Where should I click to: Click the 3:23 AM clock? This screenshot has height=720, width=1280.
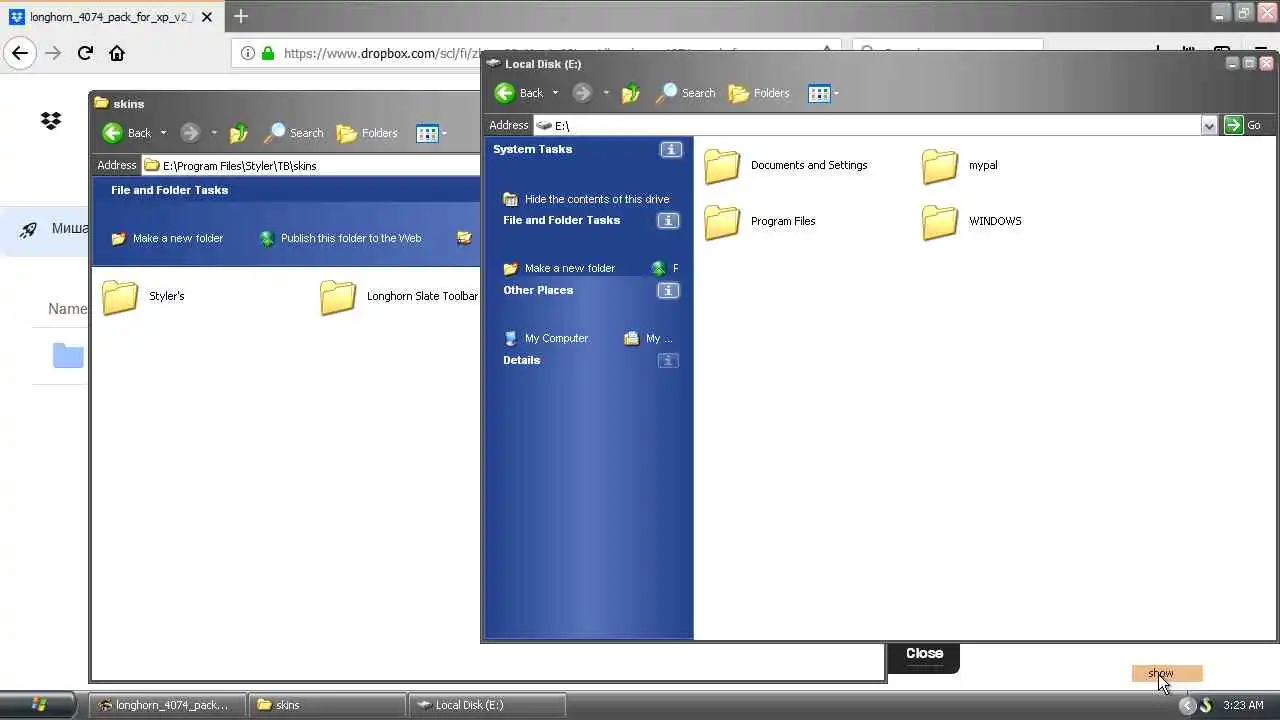coord(1243,705)
